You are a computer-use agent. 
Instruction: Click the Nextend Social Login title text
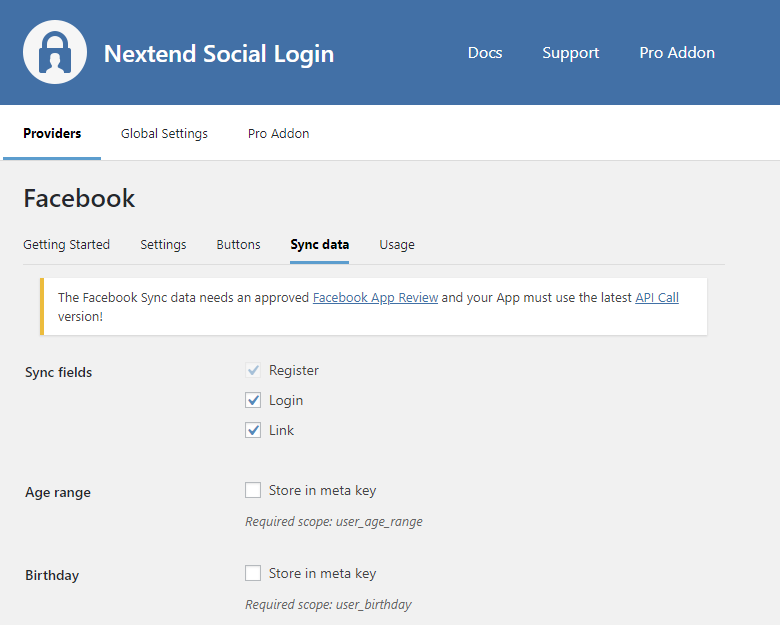click(x=219, y=54)
